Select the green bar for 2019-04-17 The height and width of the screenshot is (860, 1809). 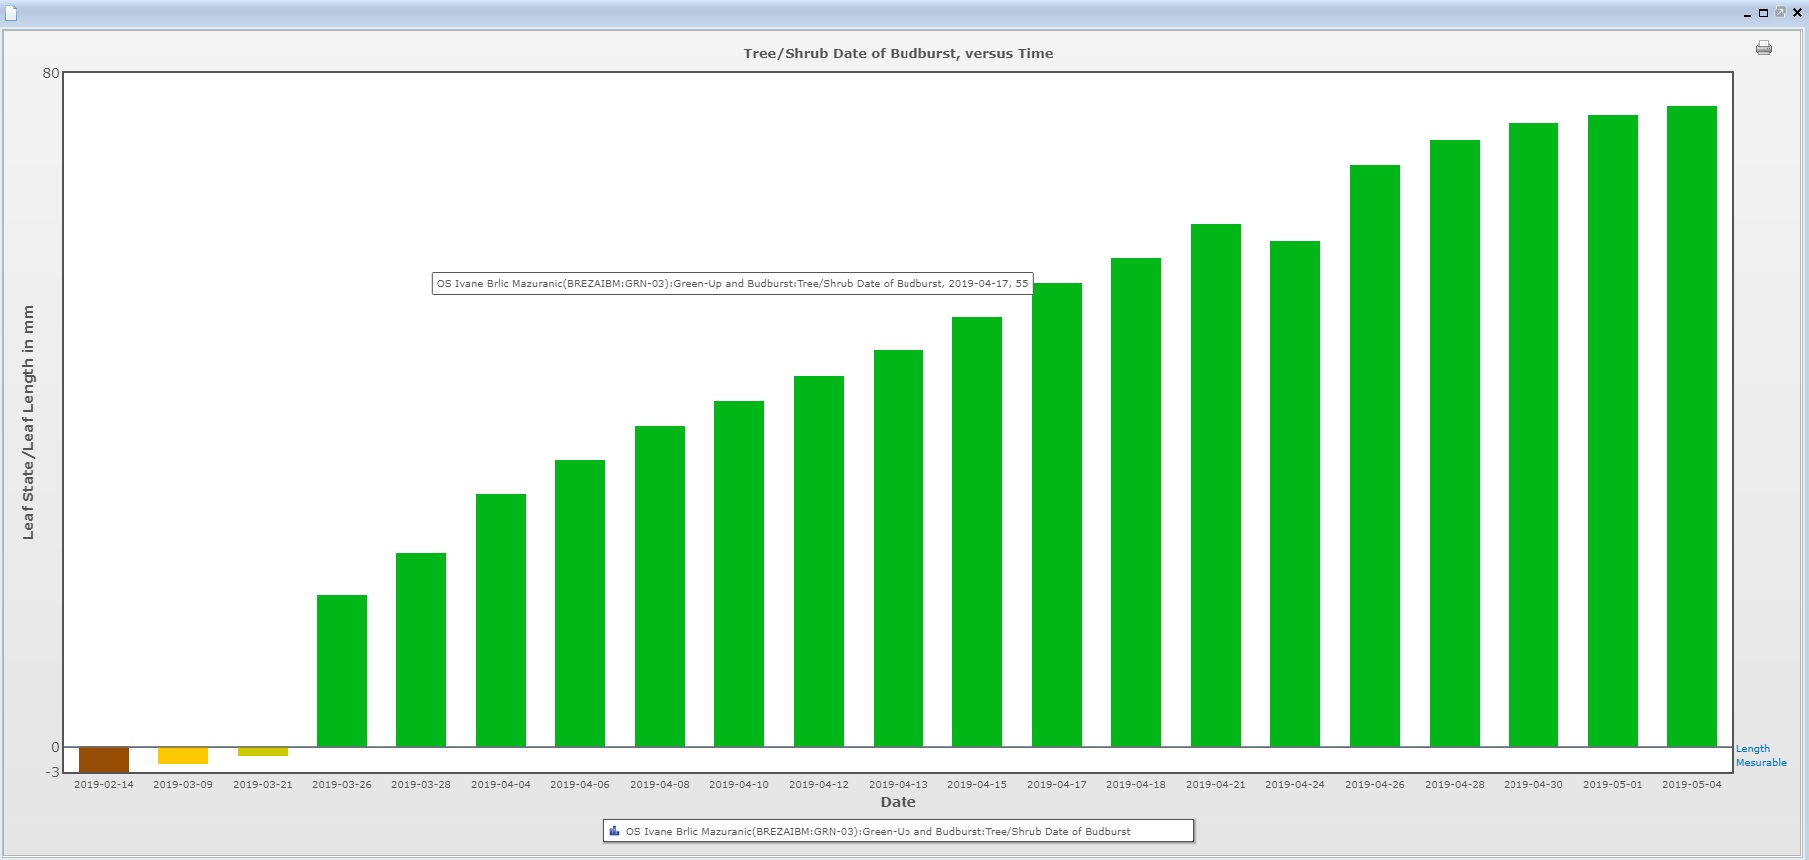[1057, 515]
